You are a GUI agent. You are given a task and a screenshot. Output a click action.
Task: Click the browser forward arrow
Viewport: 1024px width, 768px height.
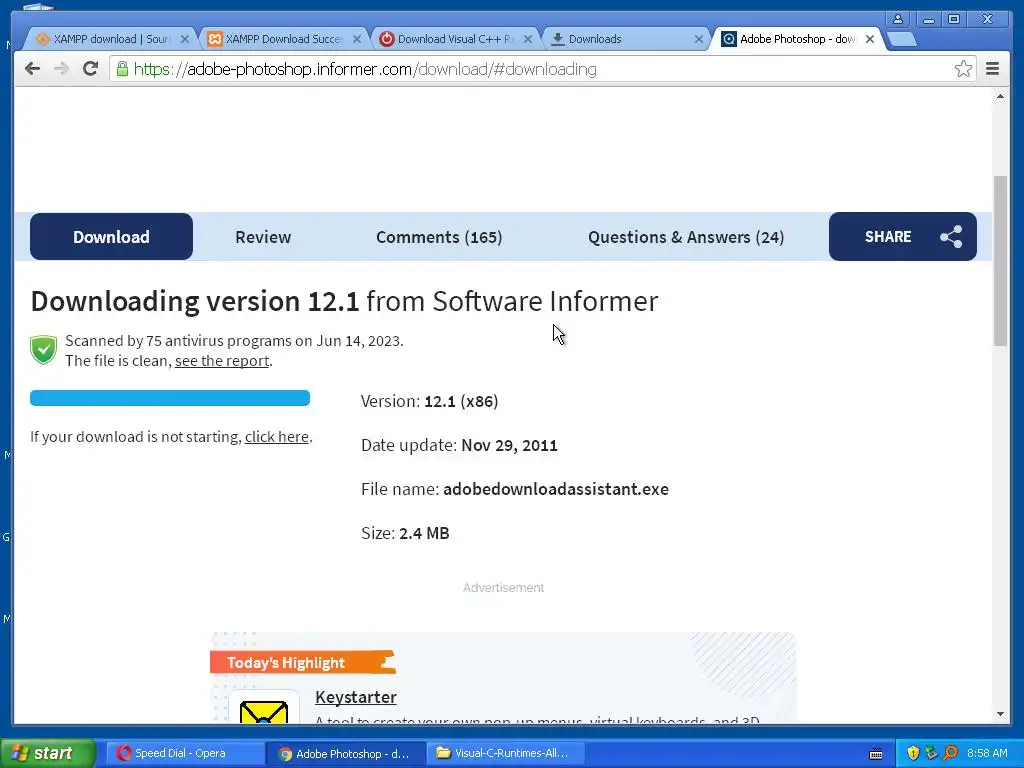(61, 69)
